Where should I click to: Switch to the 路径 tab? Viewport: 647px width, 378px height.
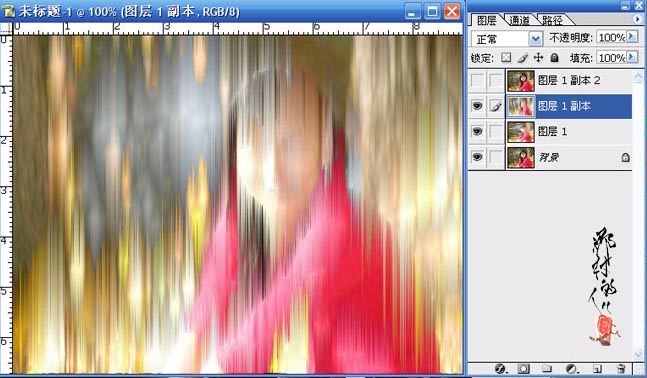(552, 20)
